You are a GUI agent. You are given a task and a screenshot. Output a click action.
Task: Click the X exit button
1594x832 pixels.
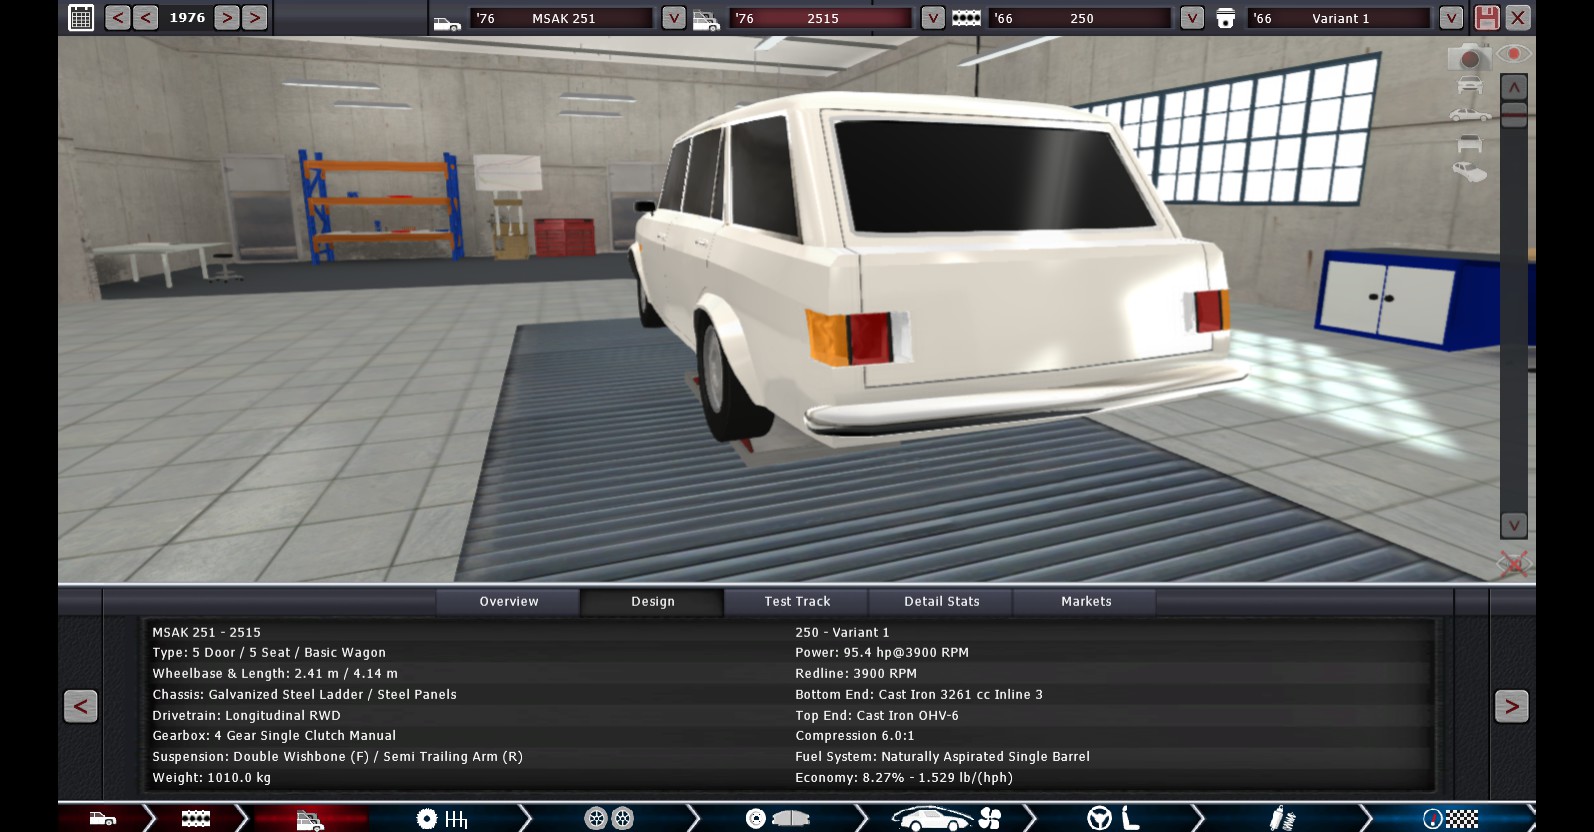[x=1518, y=17]
